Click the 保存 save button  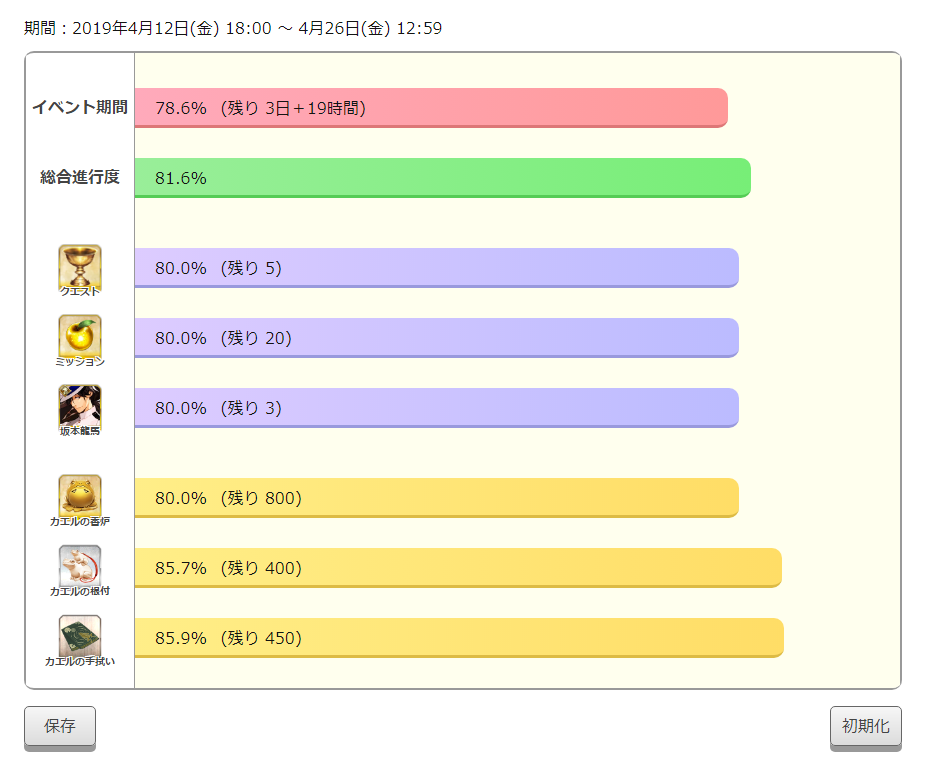pos(60,726)
